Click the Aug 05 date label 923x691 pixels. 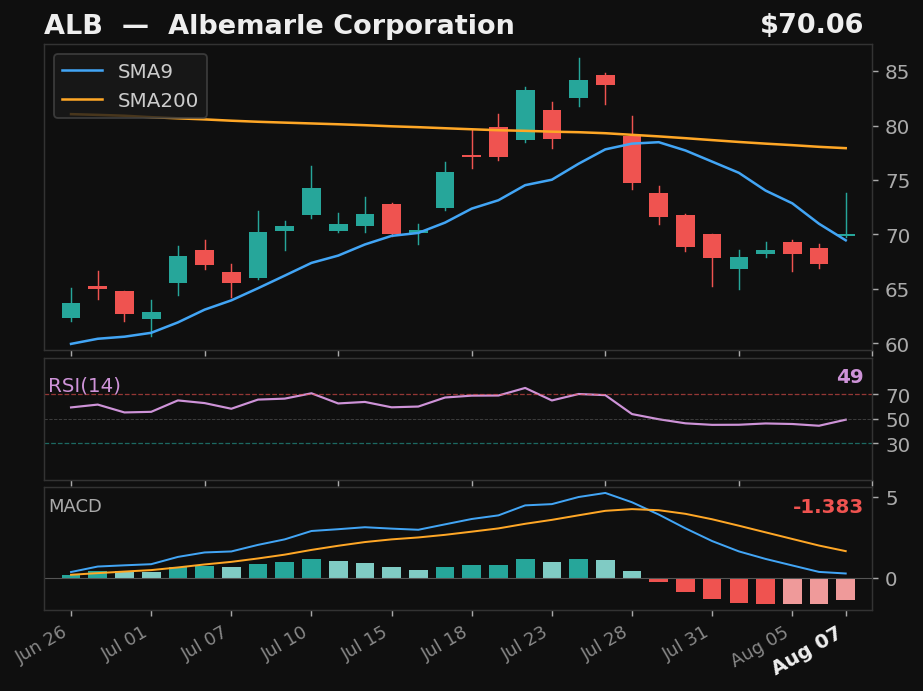763,646
